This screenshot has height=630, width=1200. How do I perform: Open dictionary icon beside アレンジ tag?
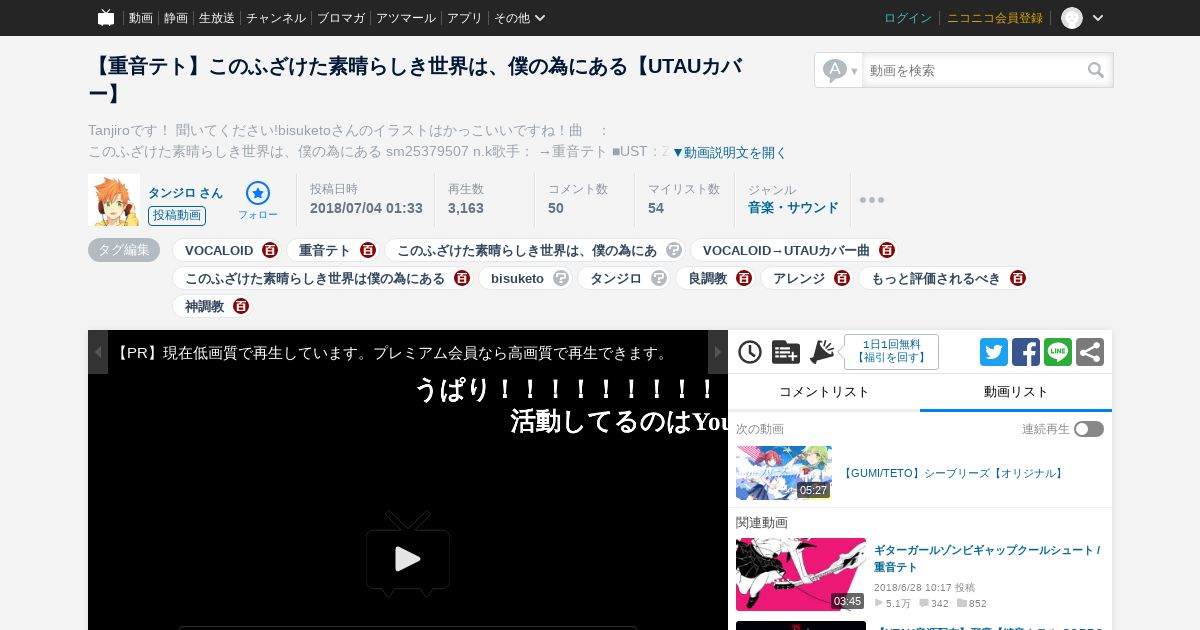click(842, 278)
